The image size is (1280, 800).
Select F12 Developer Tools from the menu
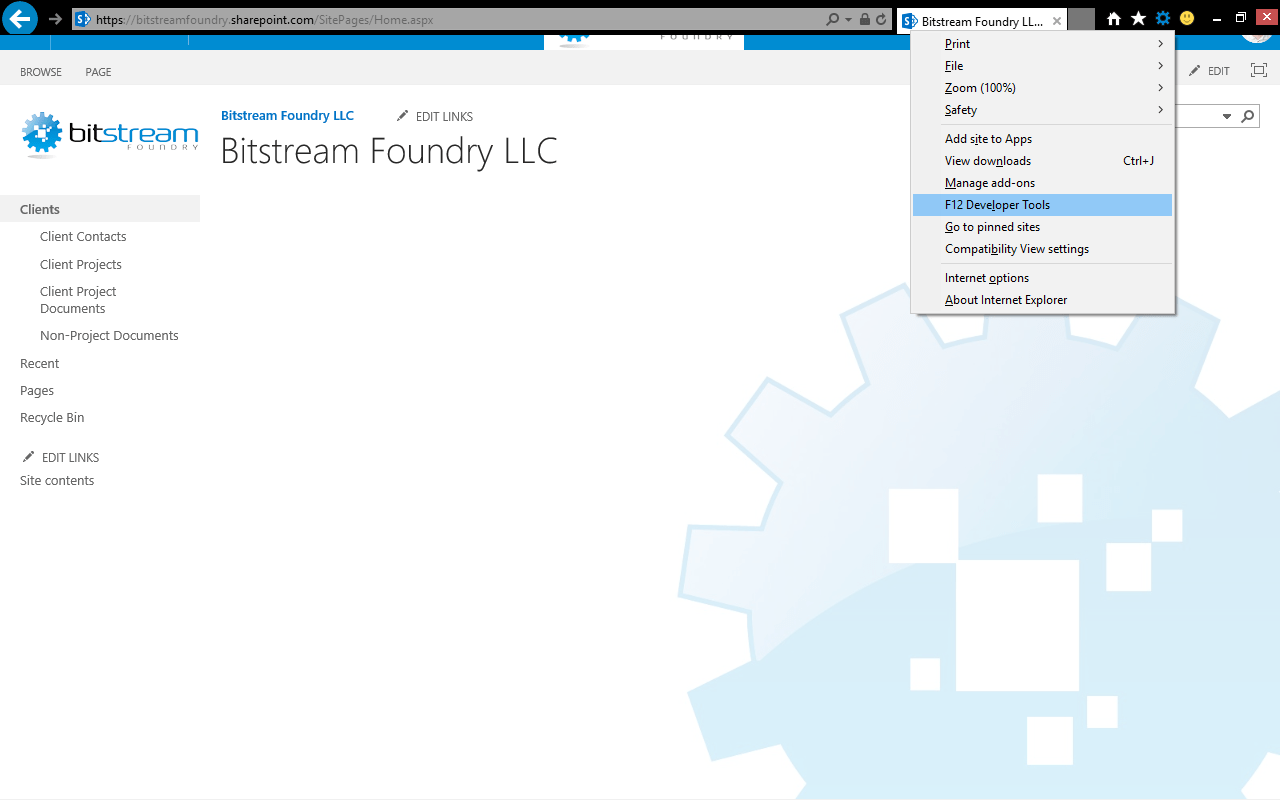coord(997,204)
